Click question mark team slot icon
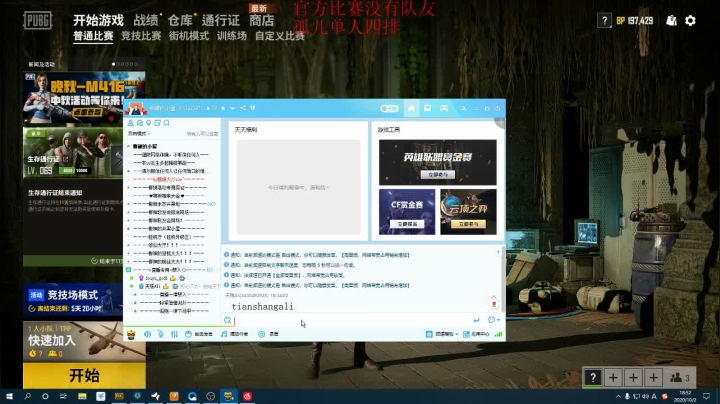 click(593, 378)
